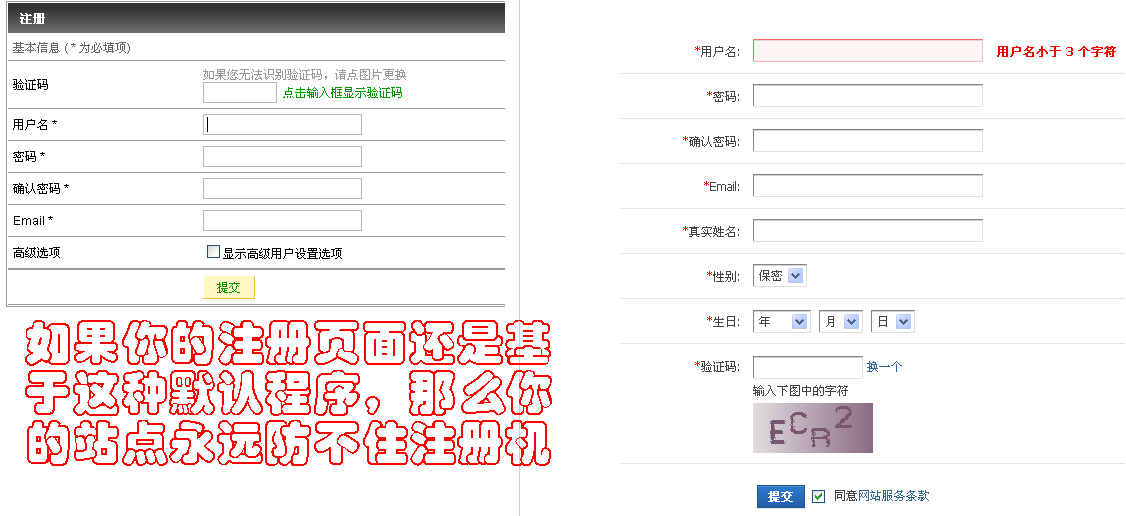
Task: Toggle the 同意 terms checkbox
Action: point(819,496)
